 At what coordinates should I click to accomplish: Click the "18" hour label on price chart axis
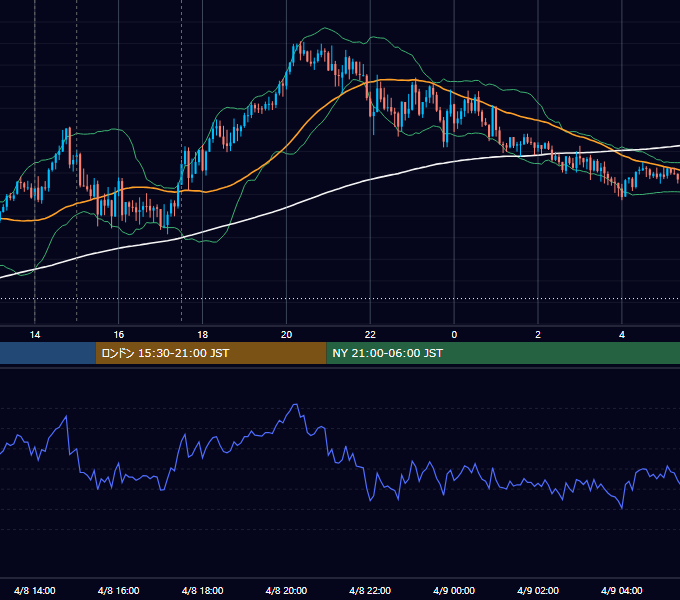[x=203, y=335]
